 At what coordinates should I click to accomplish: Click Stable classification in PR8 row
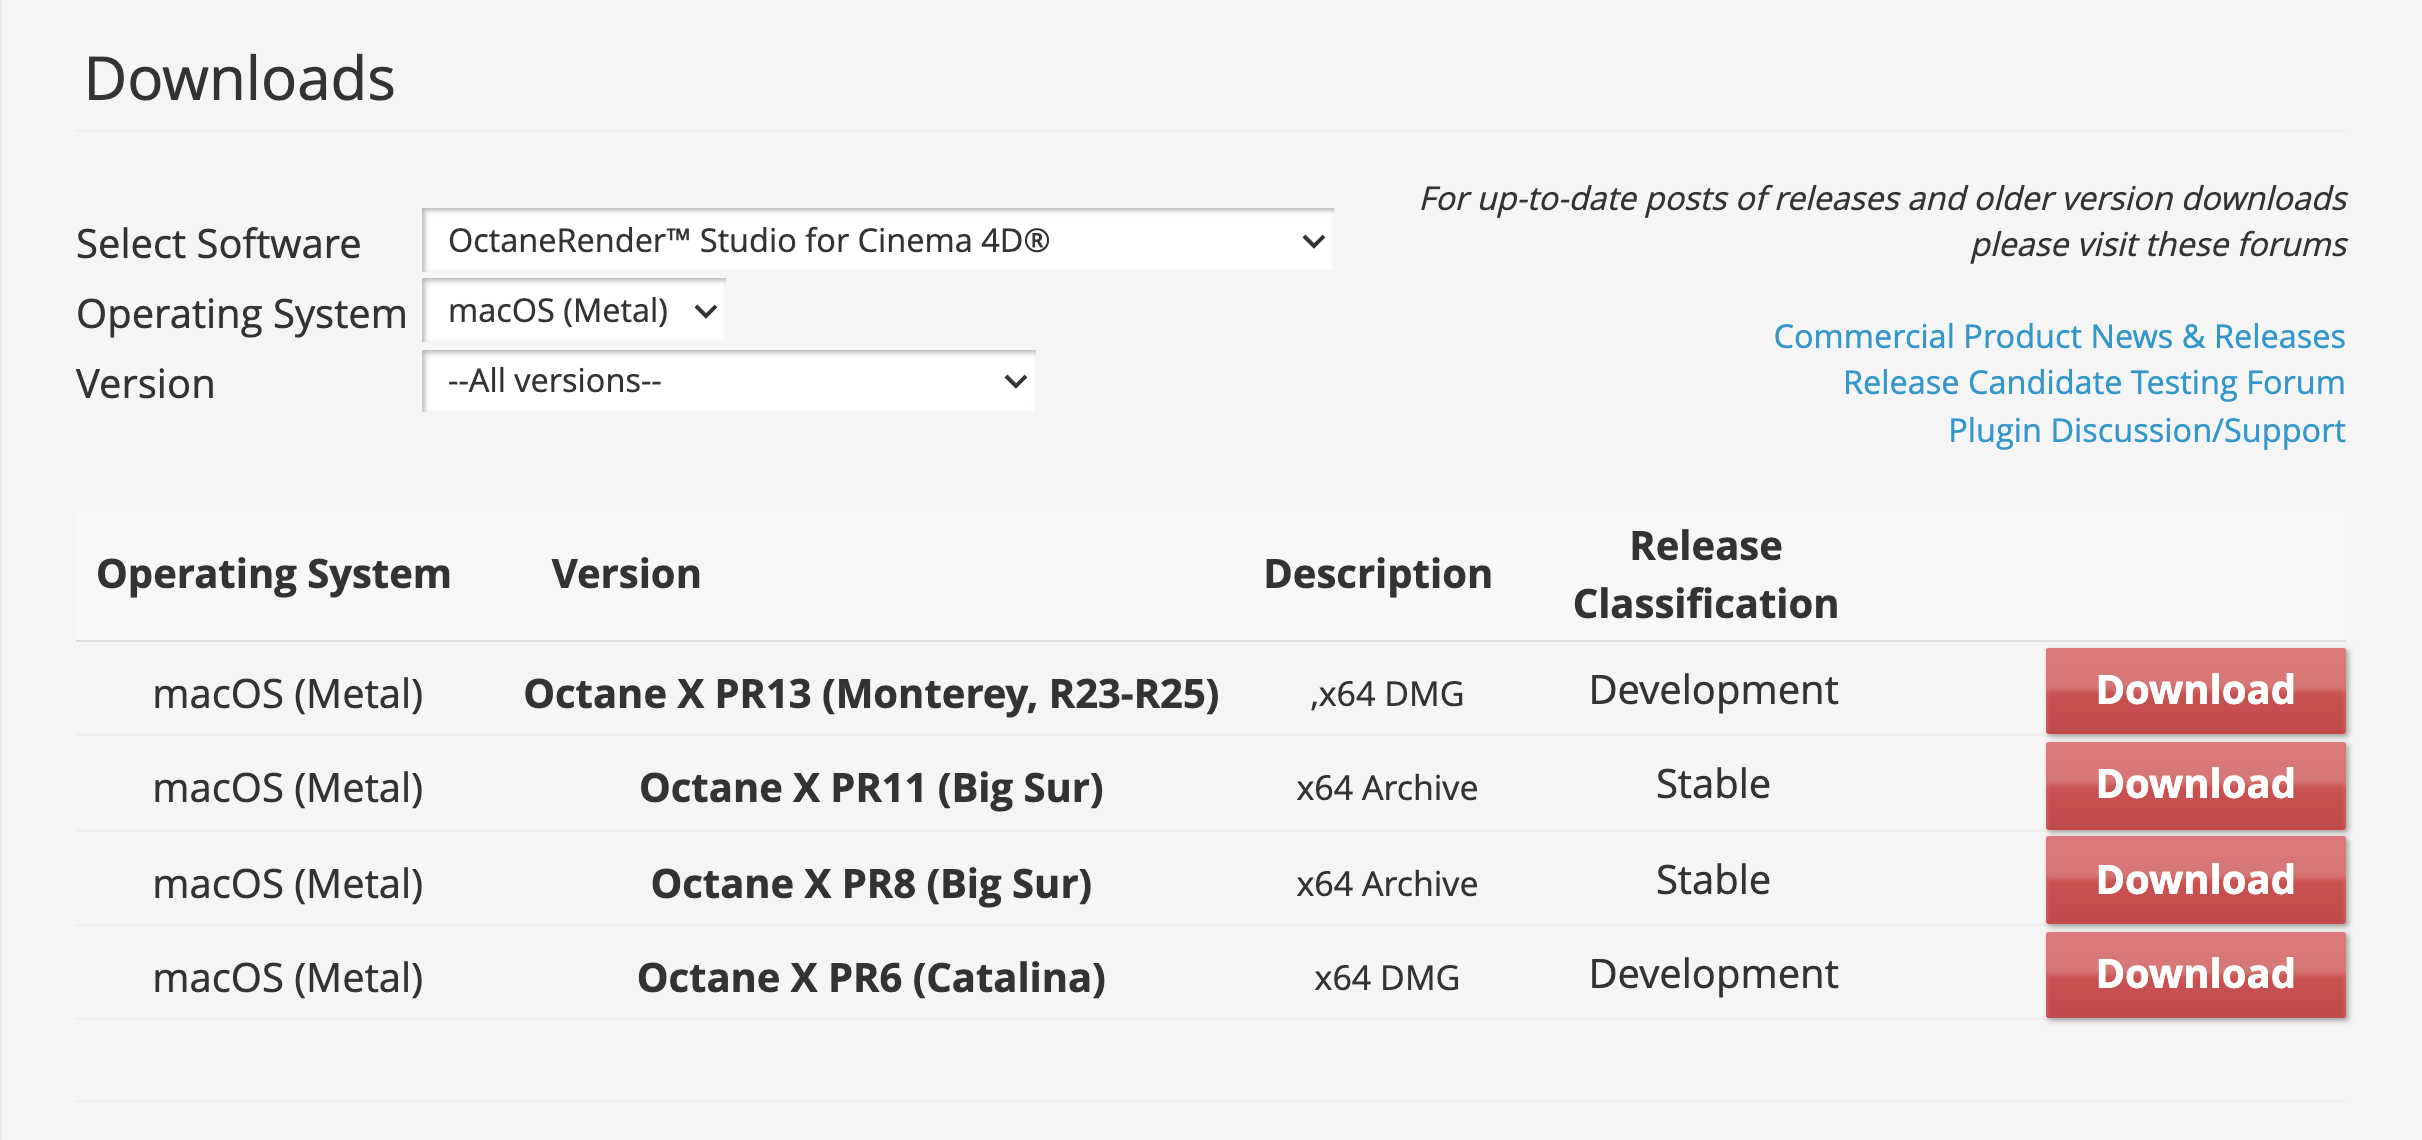tap(1713, 880)
